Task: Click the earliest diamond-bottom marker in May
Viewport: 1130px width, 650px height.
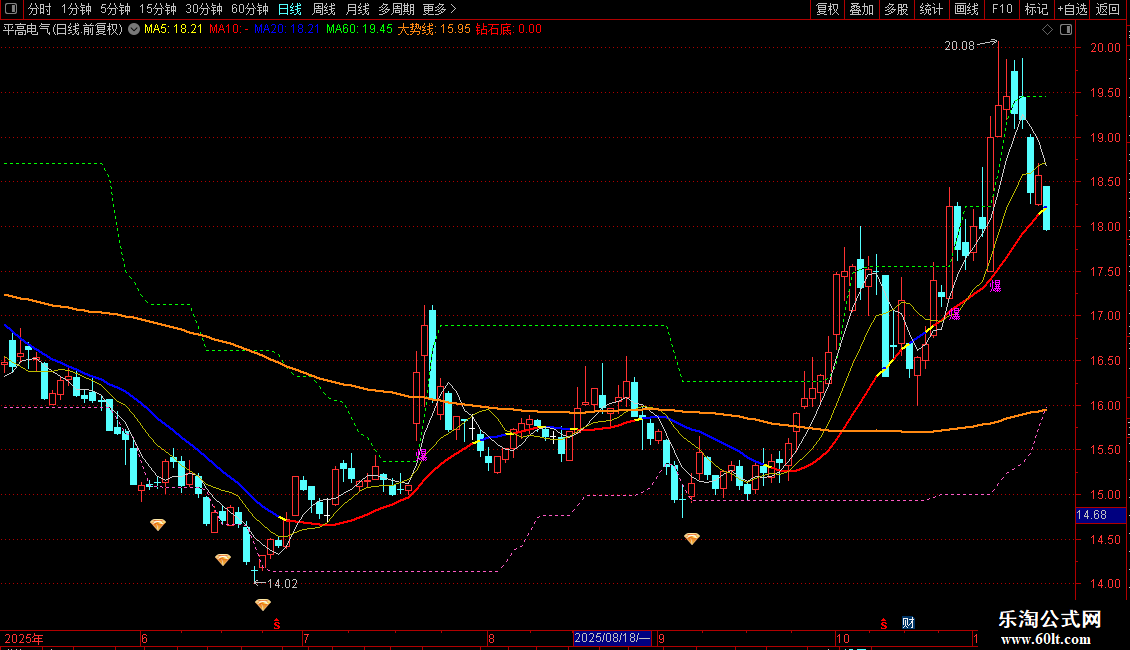Action: [x=158, y=524]
